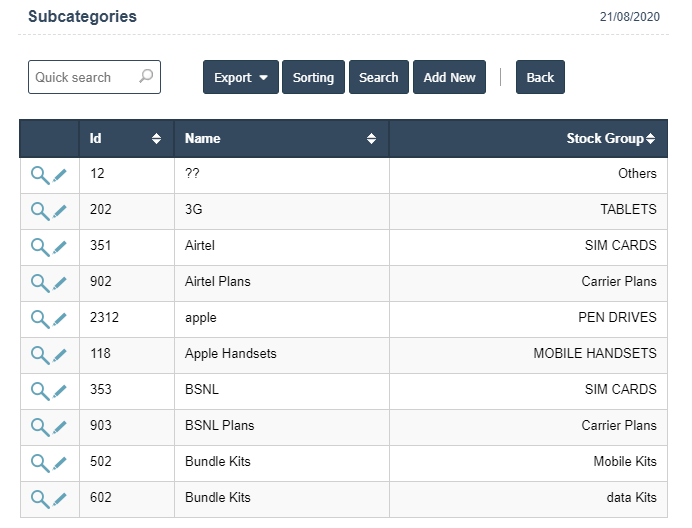Click Add New to create subcategory

tap(449, 78)
